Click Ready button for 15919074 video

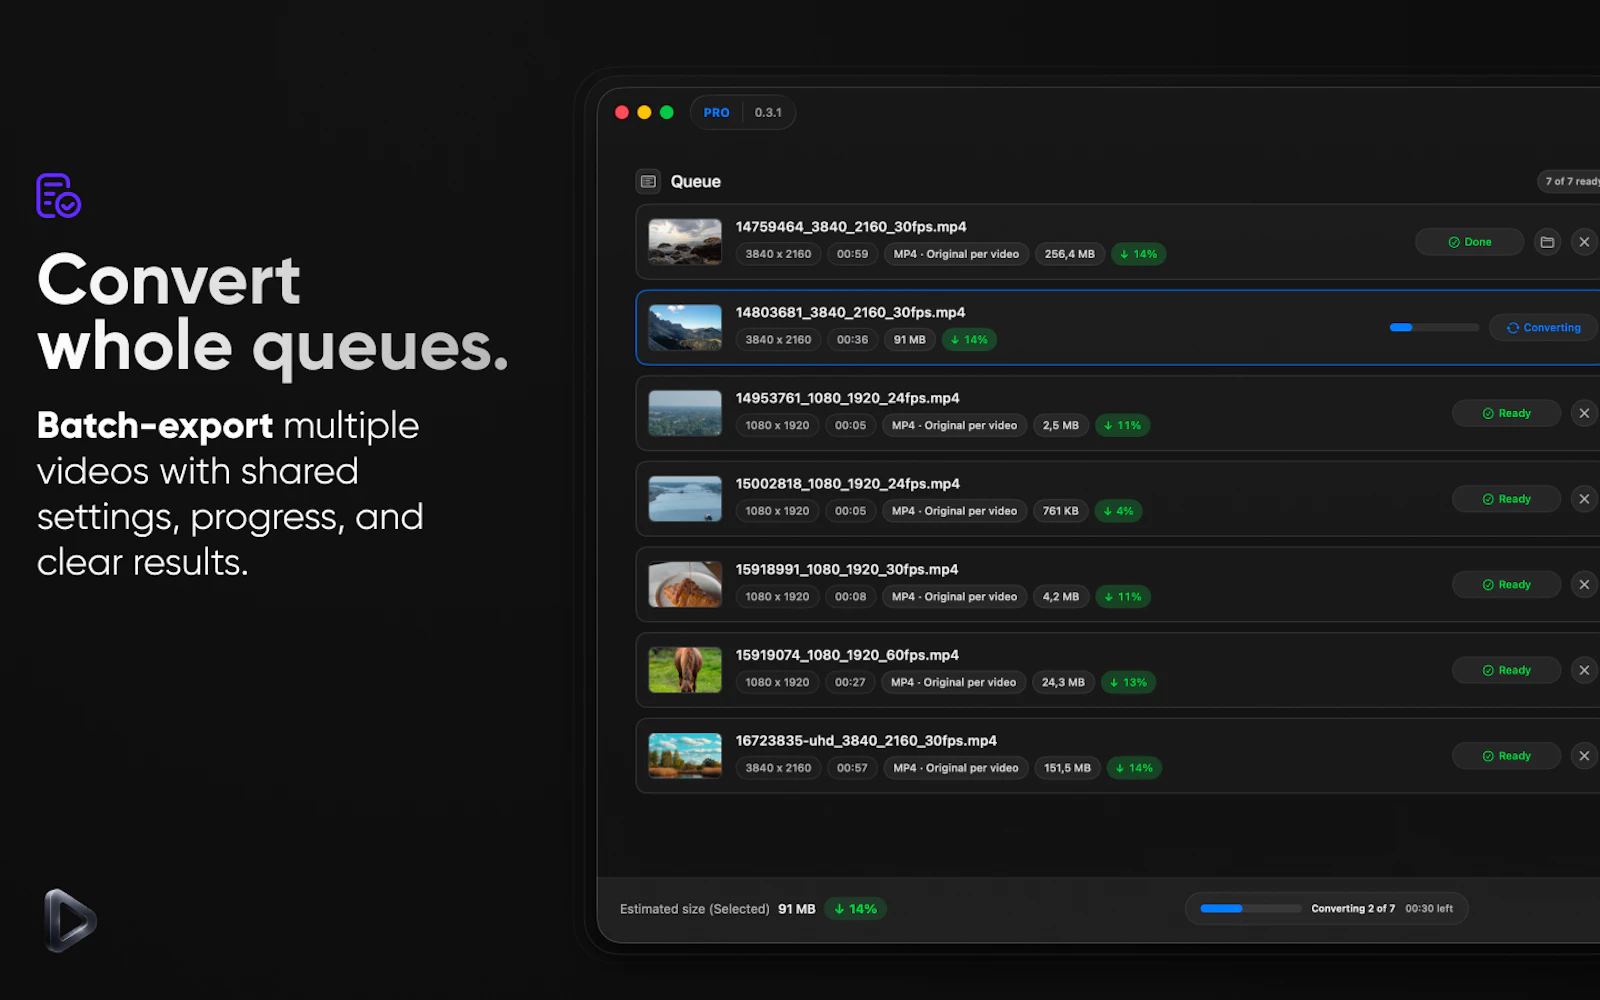point(1506,670)
